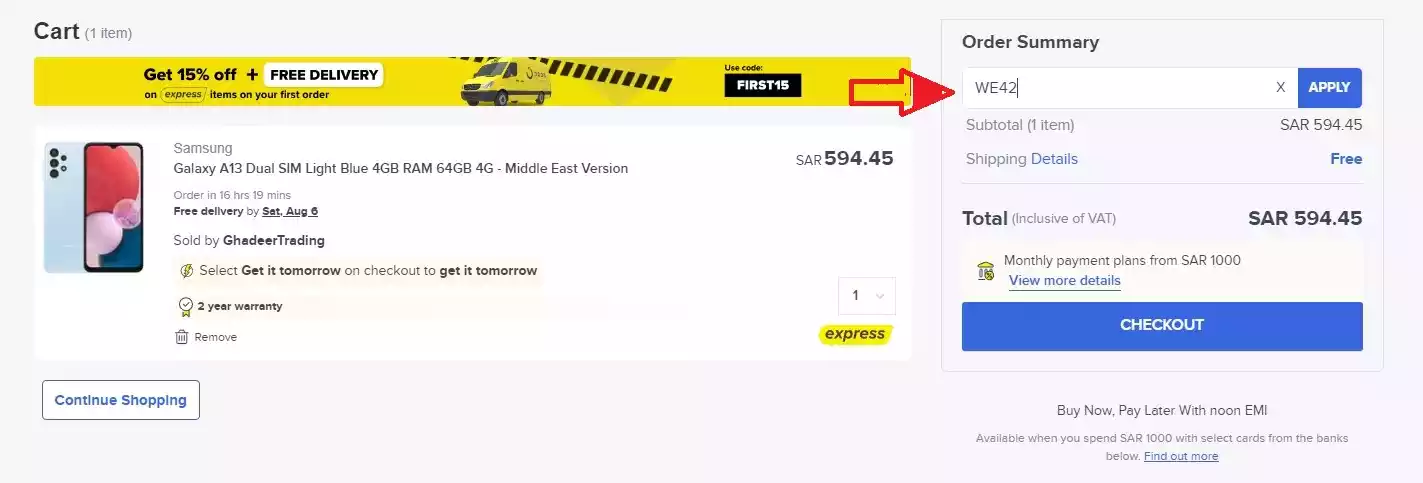
Task: Clear the coupon code with the X
Action: click(x=1280, y=88)
